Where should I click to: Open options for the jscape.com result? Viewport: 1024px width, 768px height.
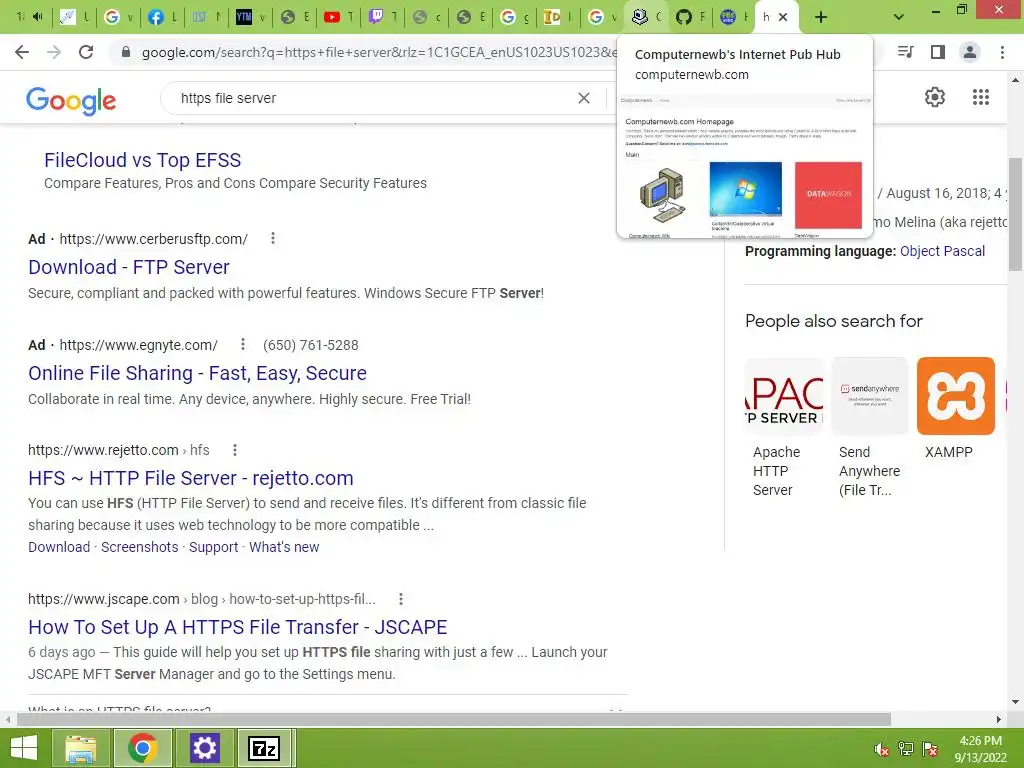point(401,599)
